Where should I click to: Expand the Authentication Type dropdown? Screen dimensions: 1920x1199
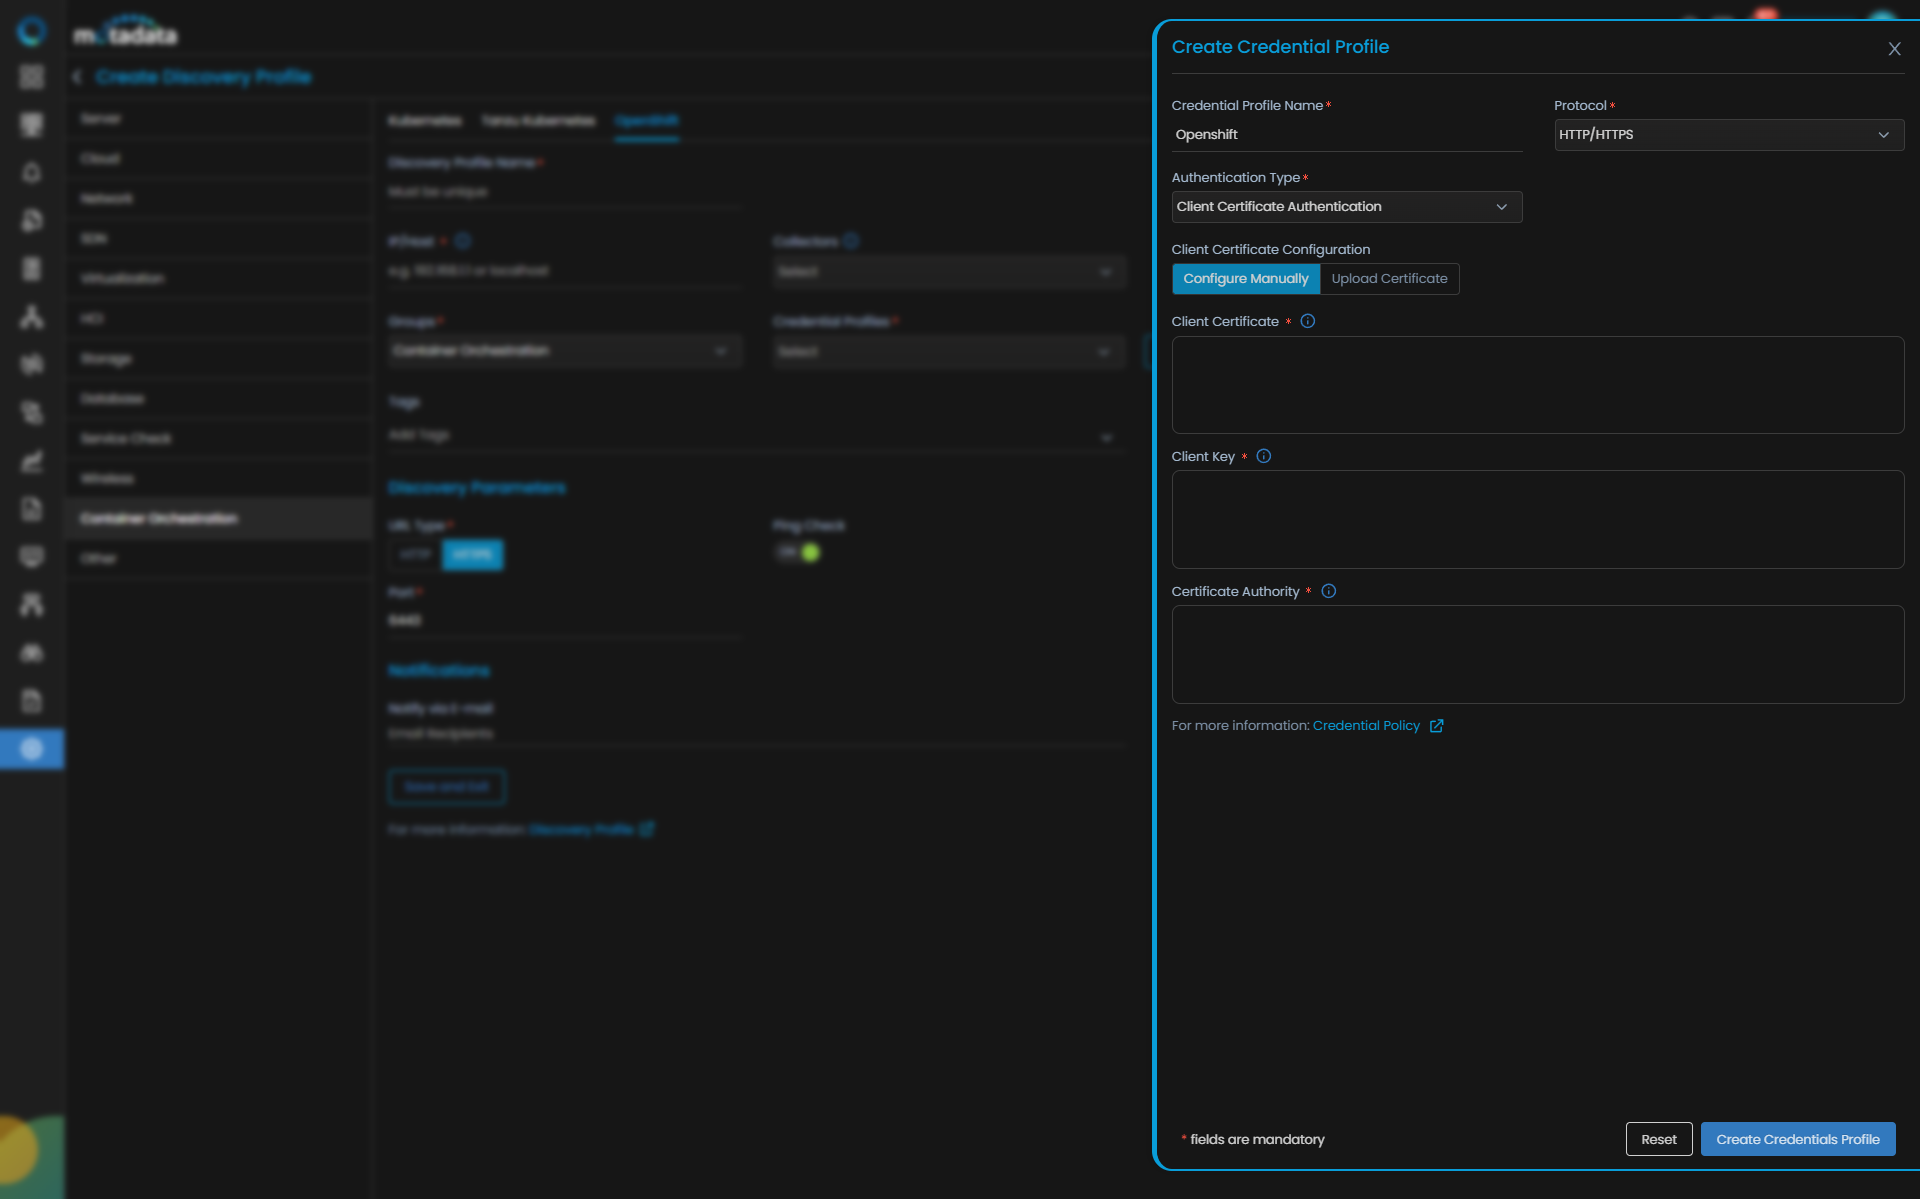tap(1346, 207)
